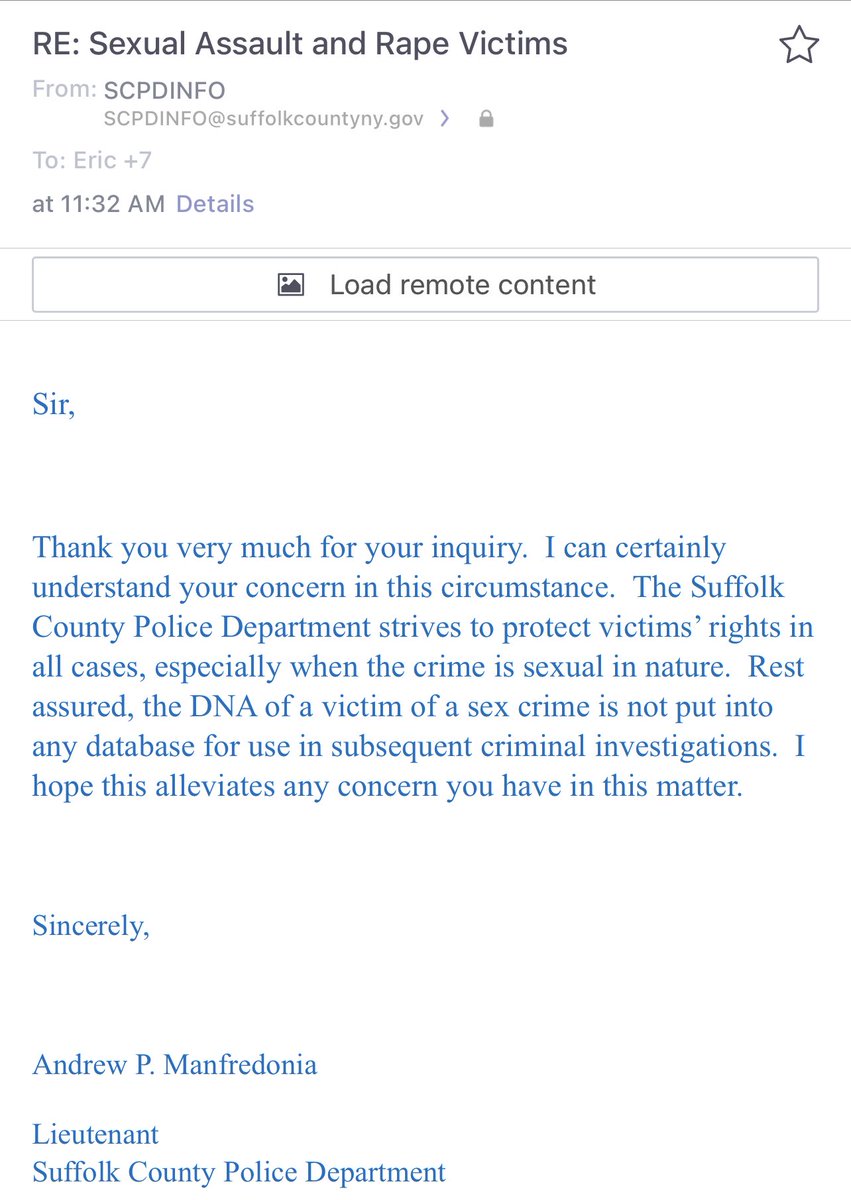The width and height of the screenshot is (851, 1200).
Task: Click the paragraph starting Thank you
Action: pyautogui.click(x=423, y=666)
